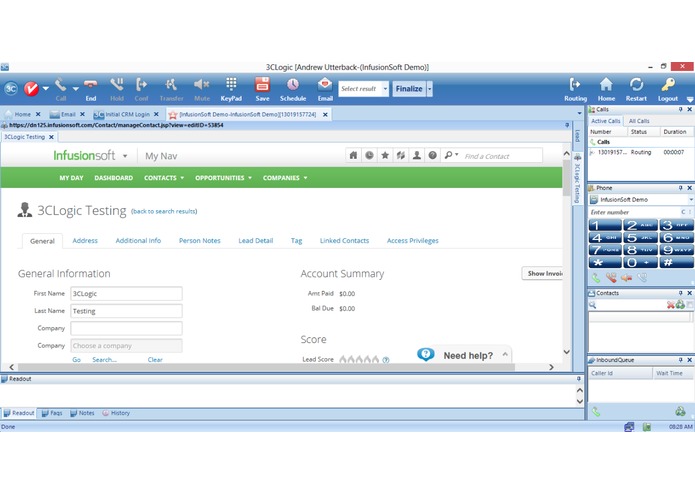
Task: Click the First Name field
Action: click(126, 294)
